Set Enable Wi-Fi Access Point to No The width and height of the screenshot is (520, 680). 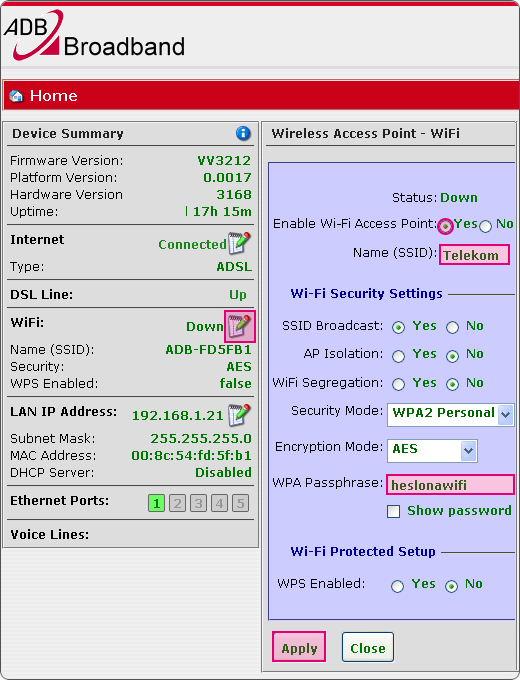point(485,226)
